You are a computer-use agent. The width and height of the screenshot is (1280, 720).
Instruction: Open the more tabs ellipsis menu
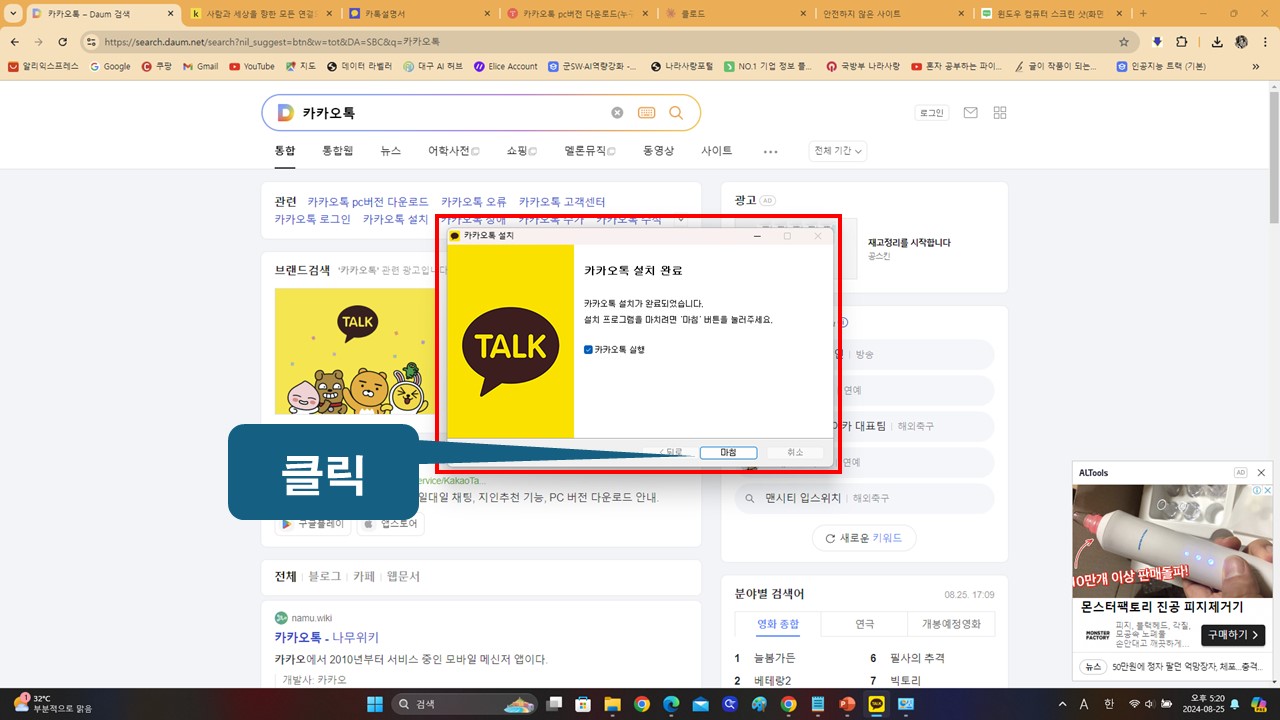770,152
